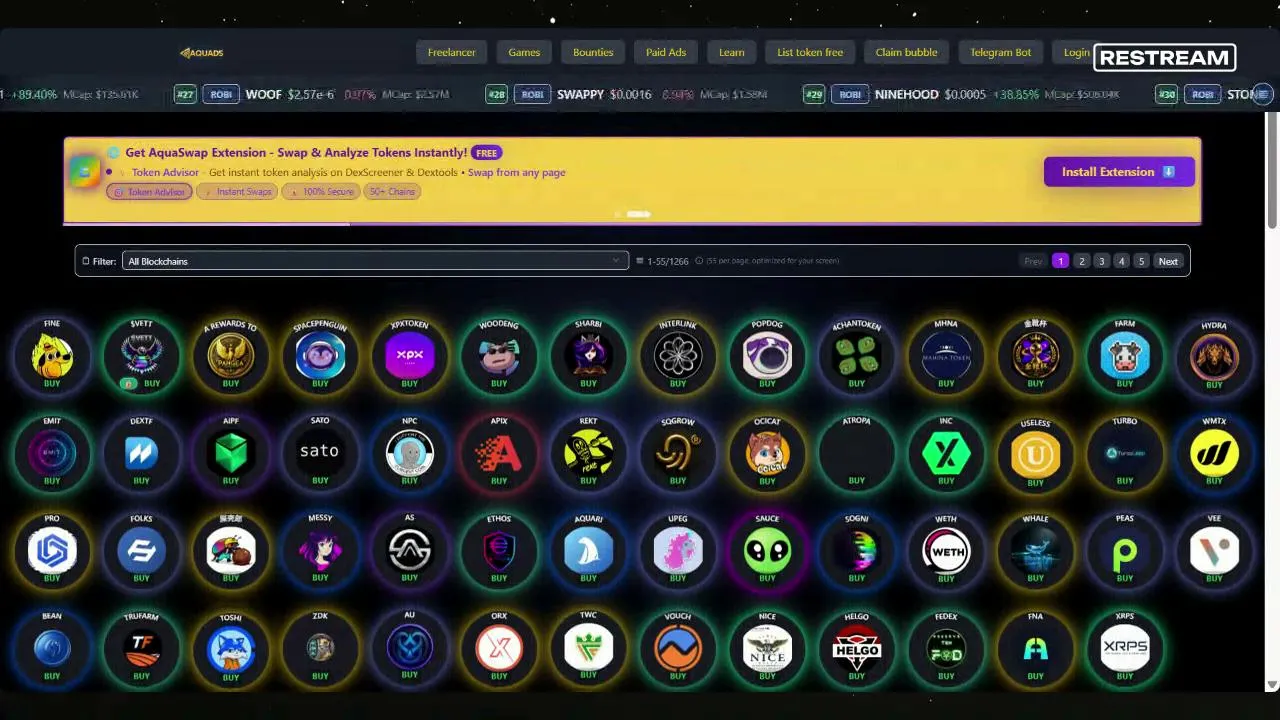Viewport: 1280px width, 720px height.
Task: Click BUY under the WHALE token
Action: click(x=1035, y=578)
